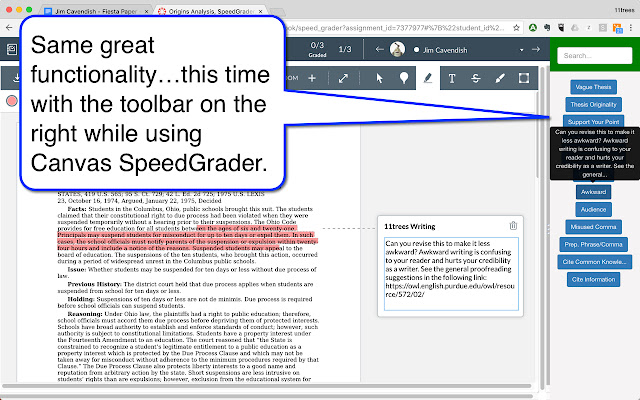Click the Misused Comma comment button
This screenshot has width=640, height=400.
pyautogui.click(x=593, y=227)
